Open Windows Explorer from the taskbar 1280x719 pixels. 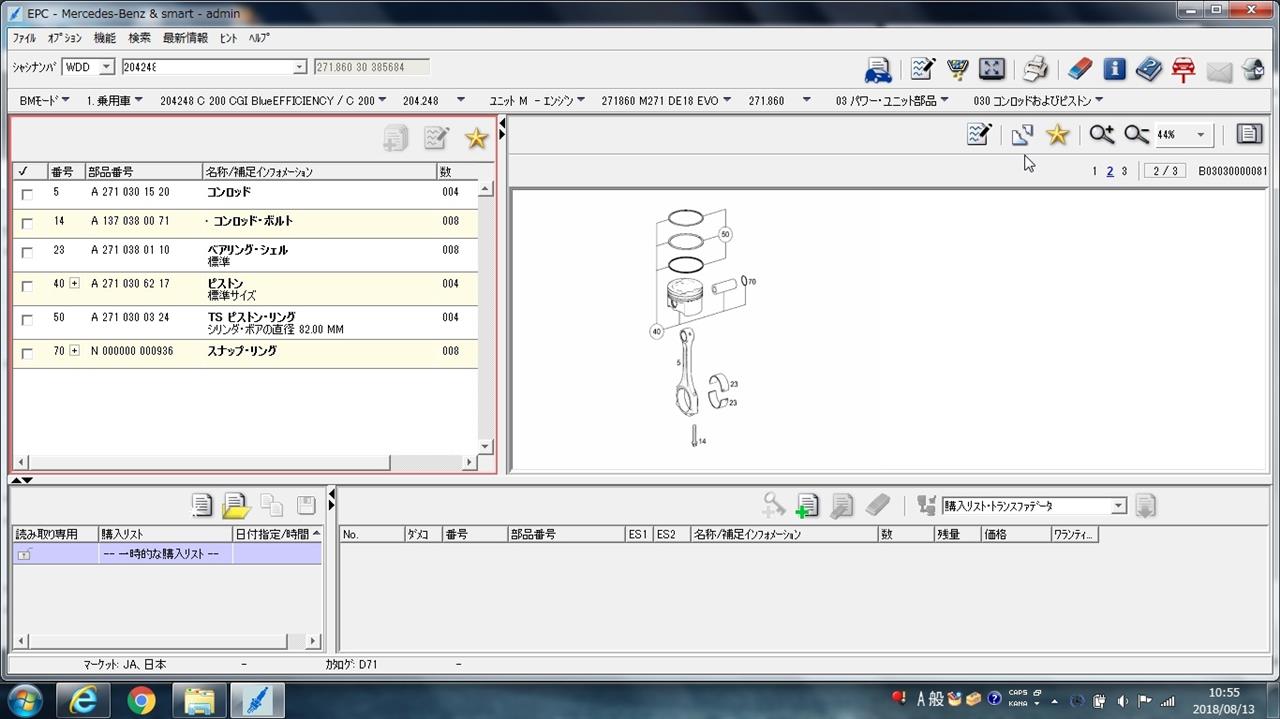point(199,701)
